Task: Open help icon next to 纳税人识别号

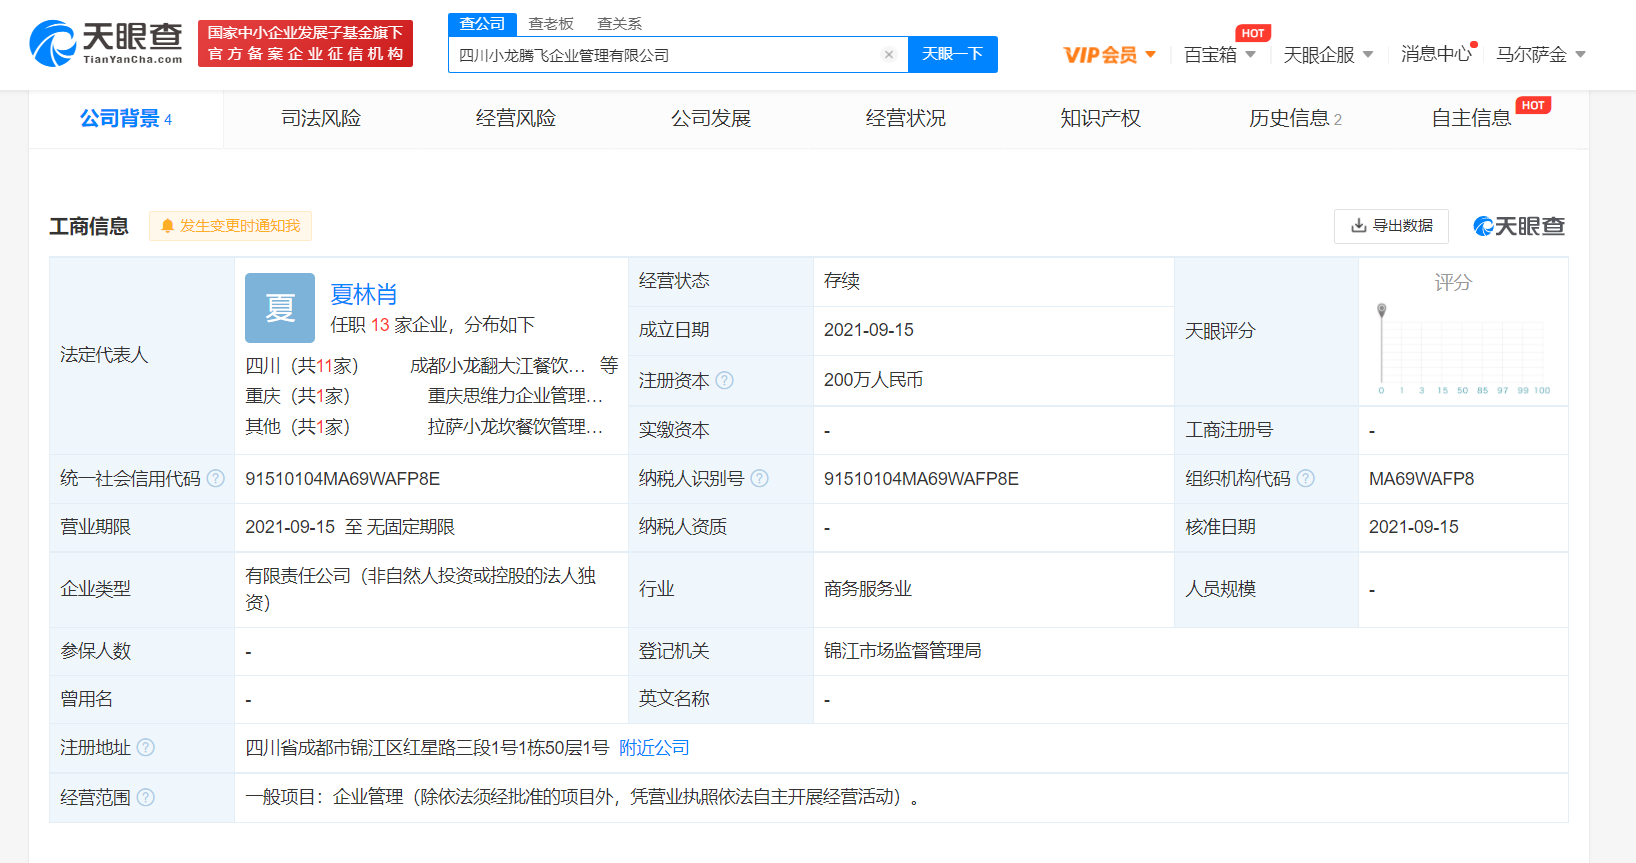Action: (760, 478)
